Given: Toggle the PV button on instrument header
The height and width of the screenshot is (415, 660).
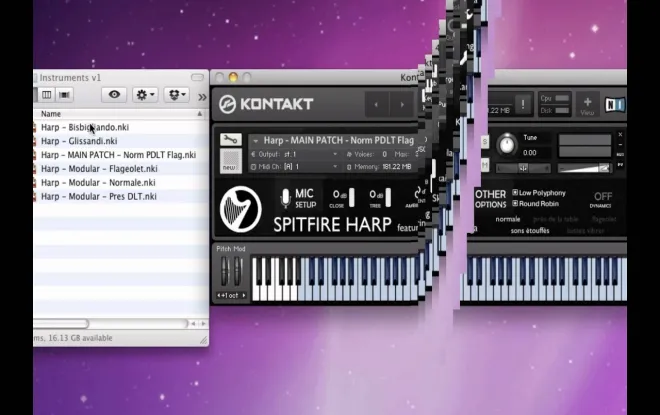Looking at the screenshot, I should click(620, 165).
